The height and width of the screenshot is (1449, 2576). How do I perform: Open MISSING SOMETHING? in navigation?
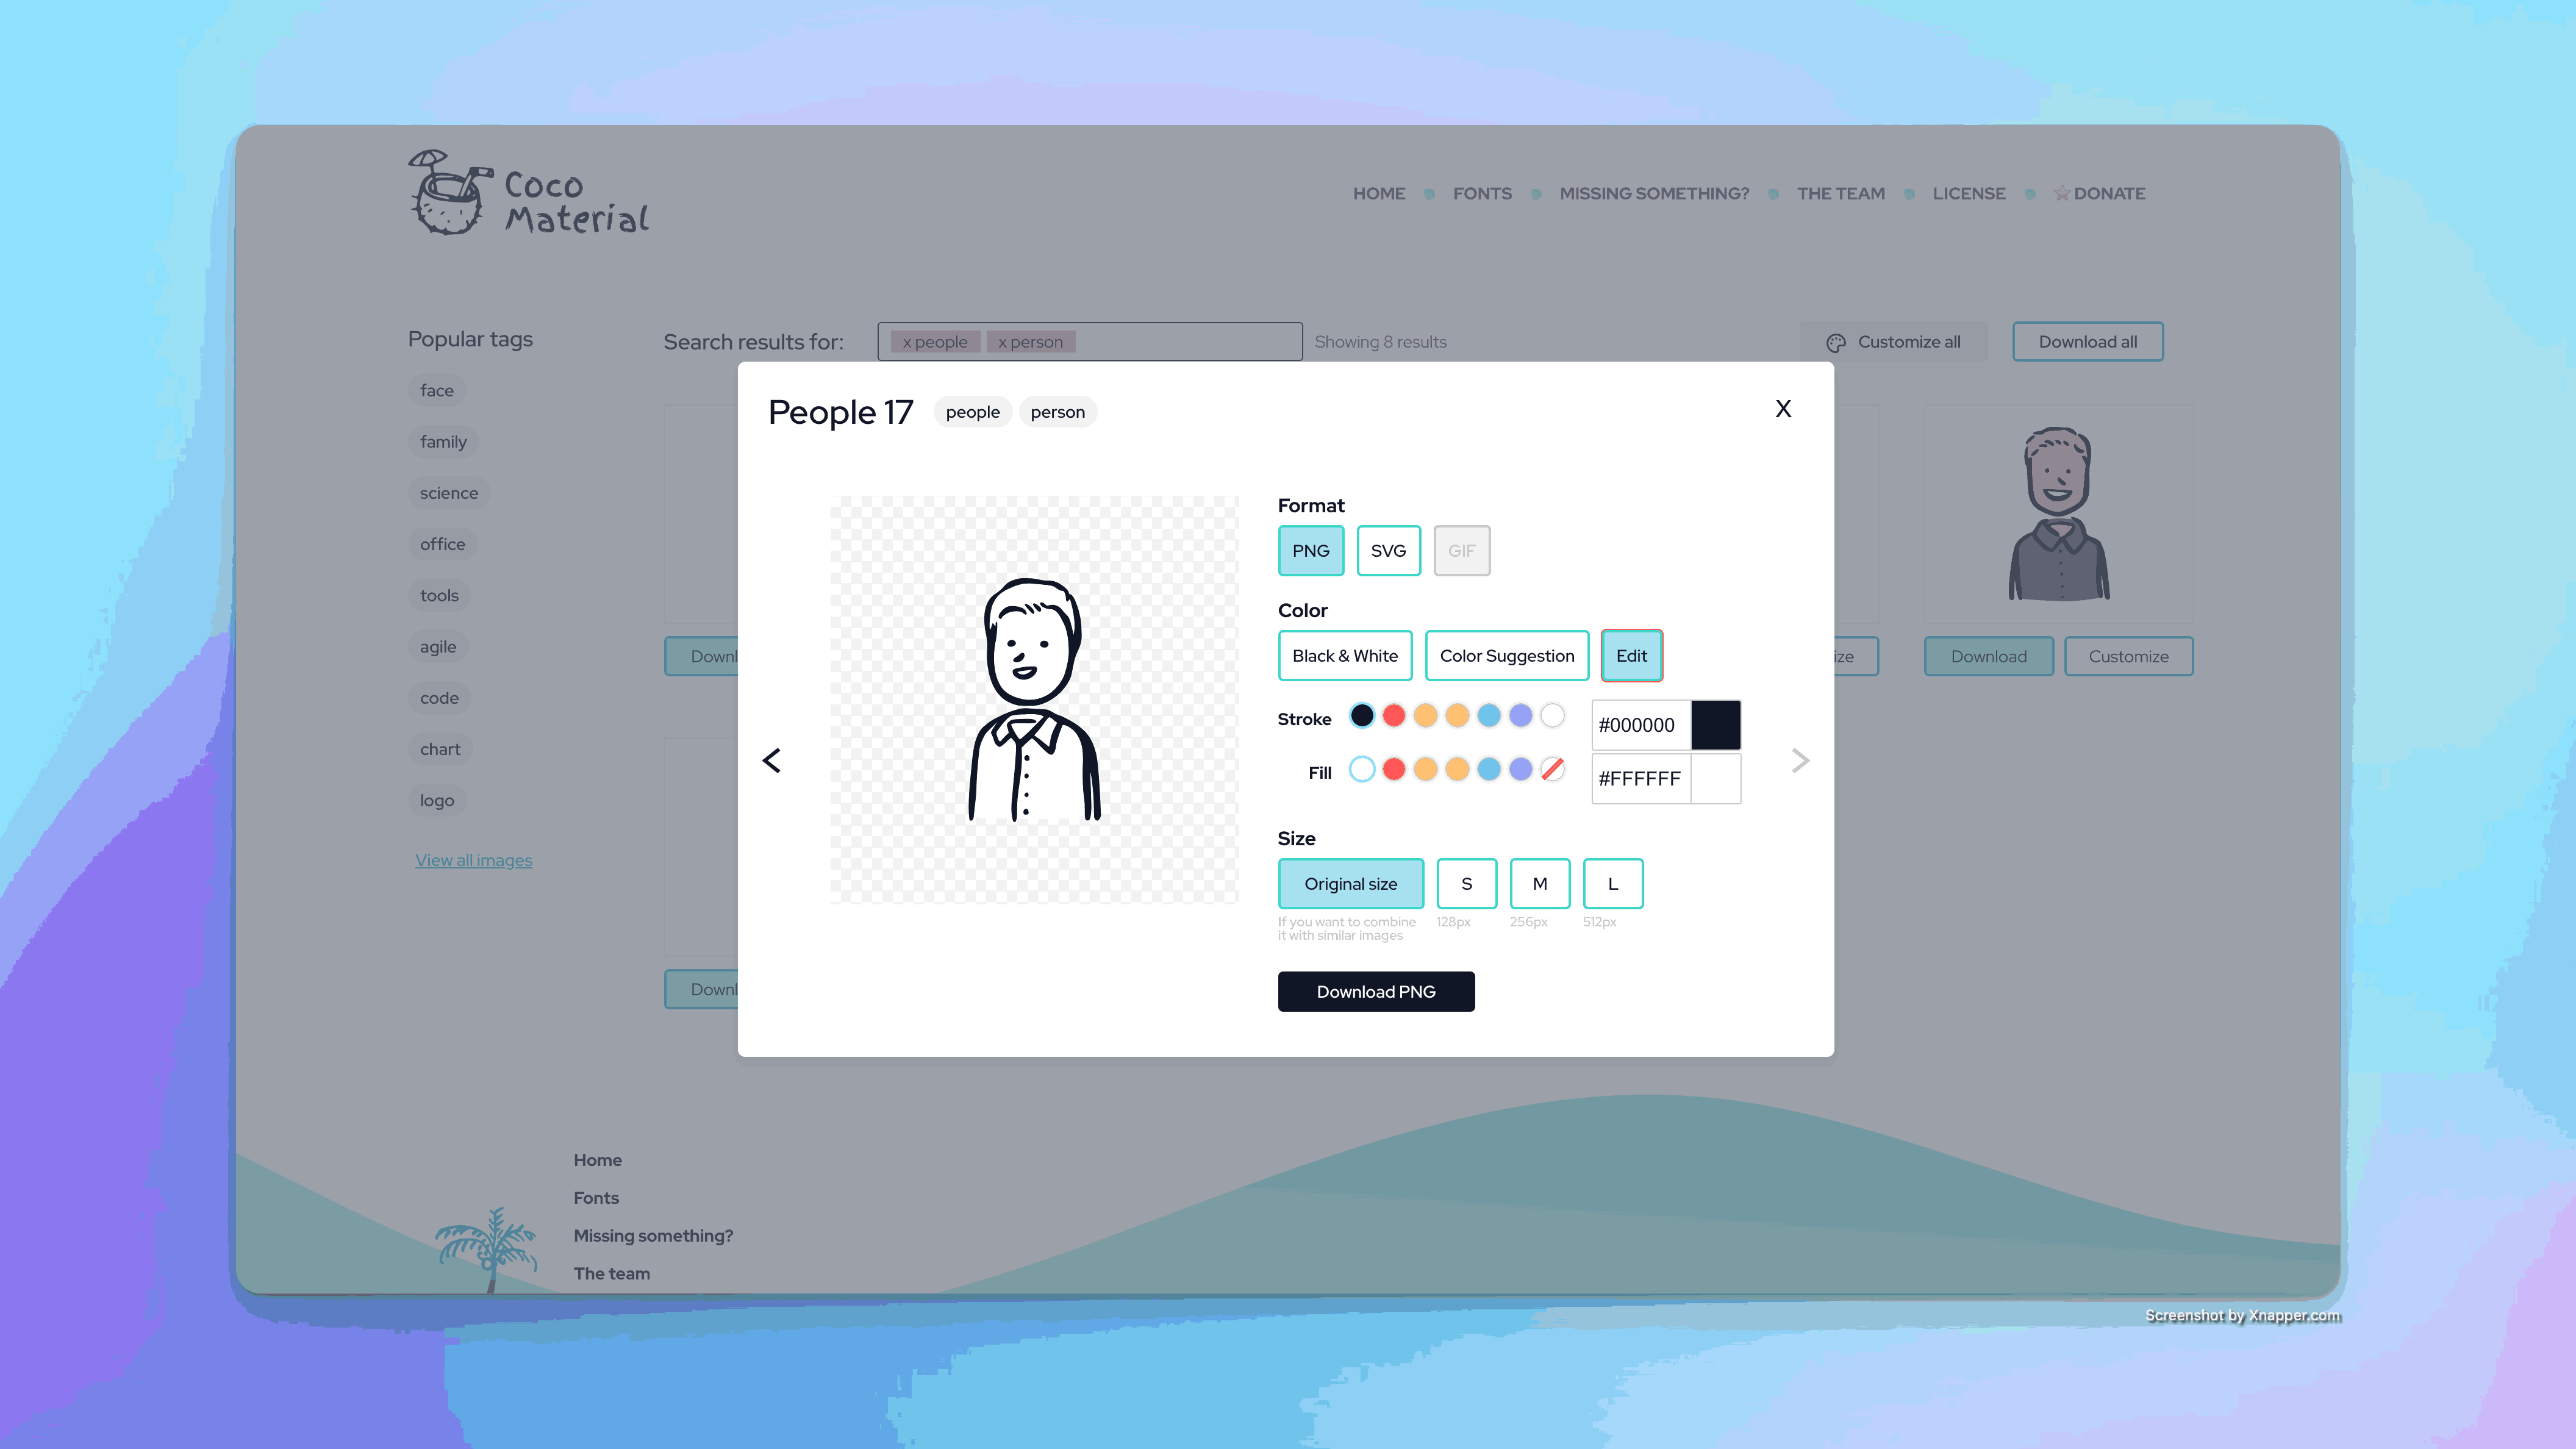click(x=1654, y=194)
